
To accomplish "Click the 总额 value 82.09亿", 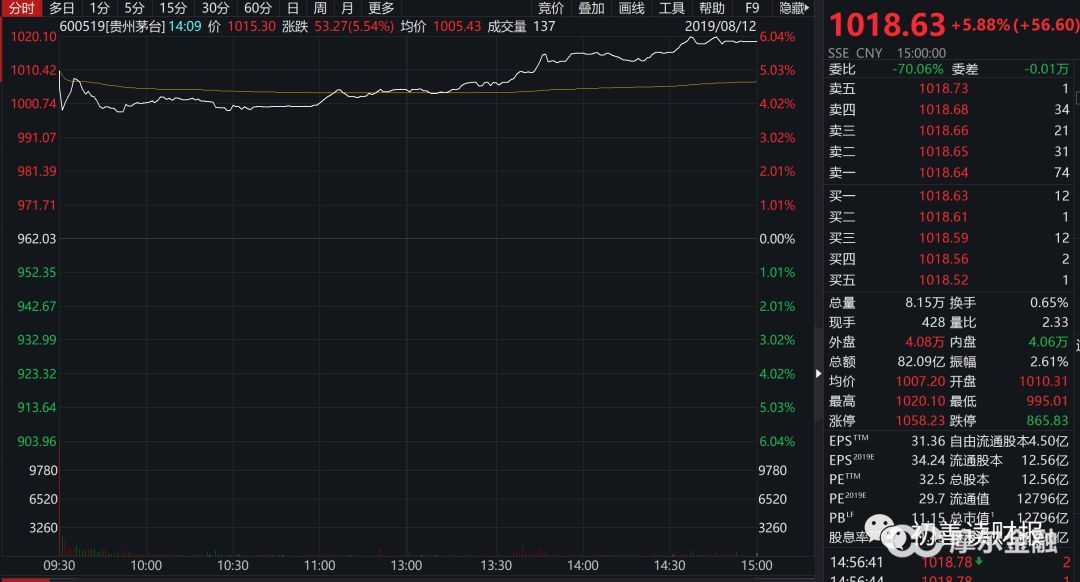I will [921, 362].
